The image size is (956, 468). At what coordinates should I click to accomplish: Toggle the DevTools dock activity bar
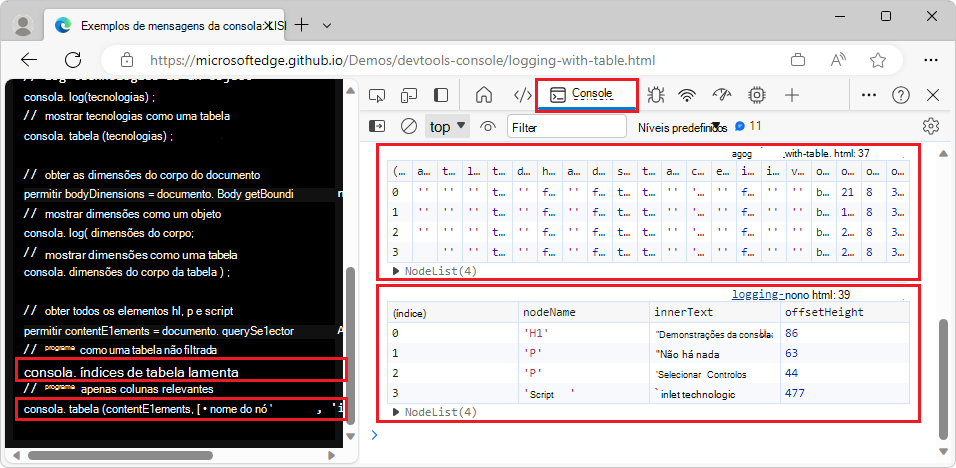(441, 95)
